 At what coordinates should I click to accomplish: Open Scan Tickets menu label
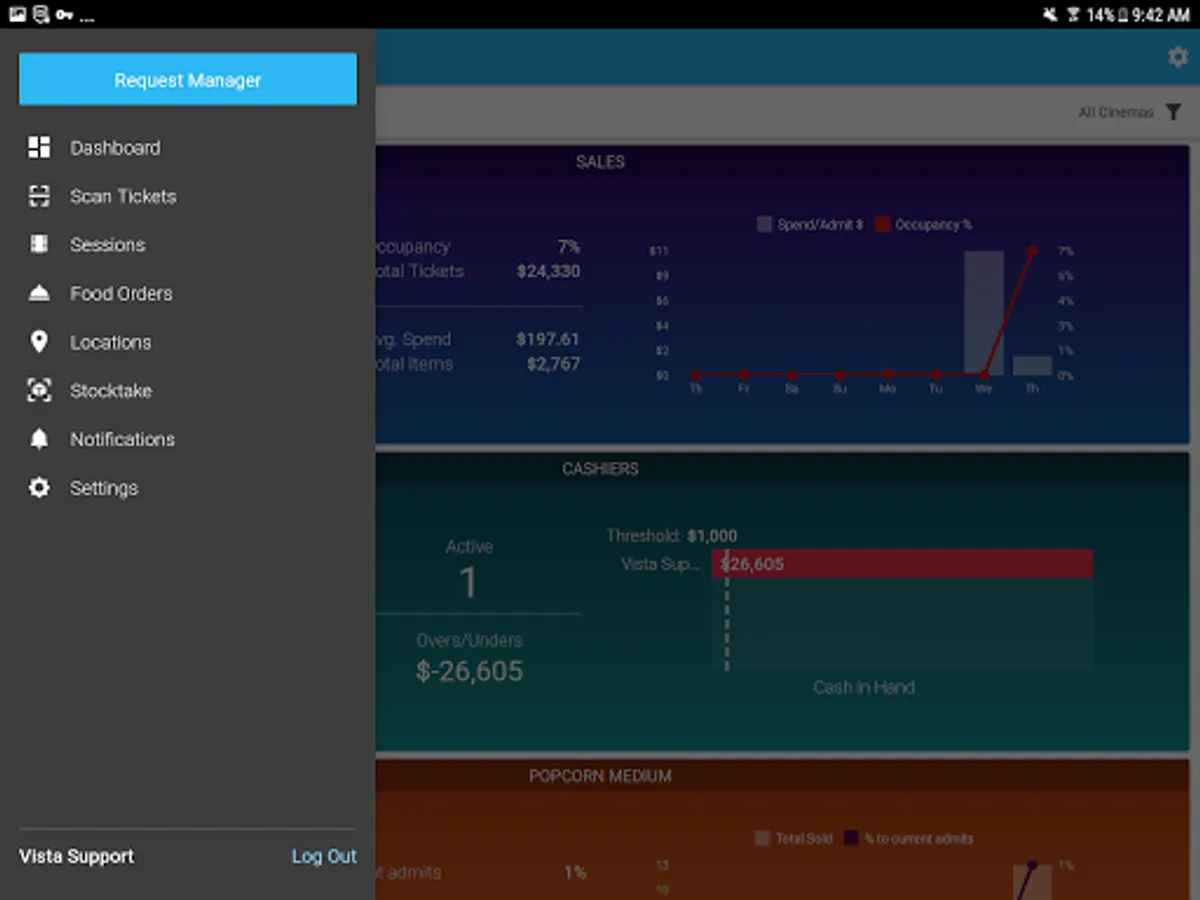point(123,196)
